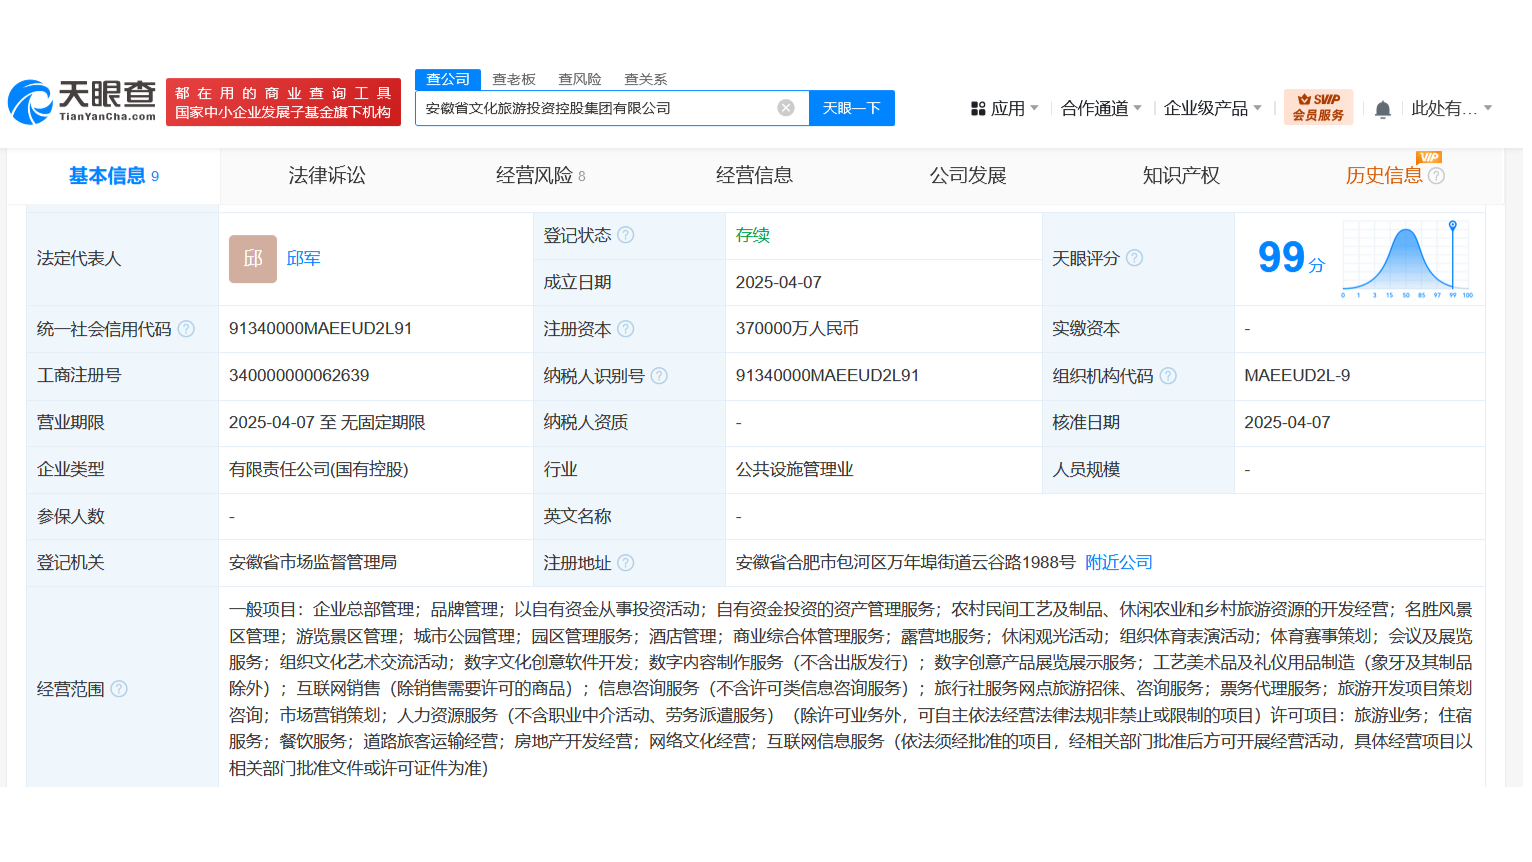The height and width of the screenshot is (862, 1532).
Task: Switch to the 经营风险 tab
Action: pos(541,176)
